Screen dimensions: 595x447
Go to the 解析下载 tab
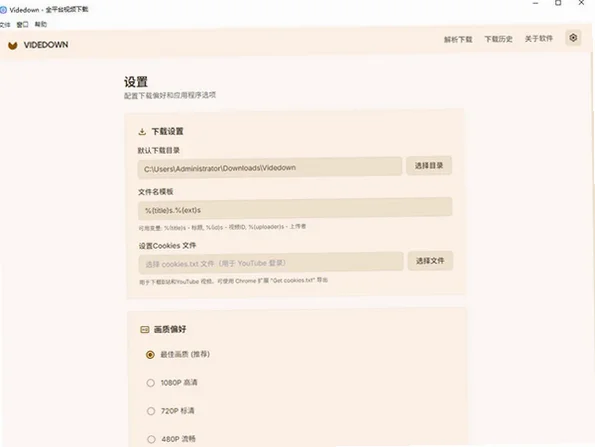458,39
